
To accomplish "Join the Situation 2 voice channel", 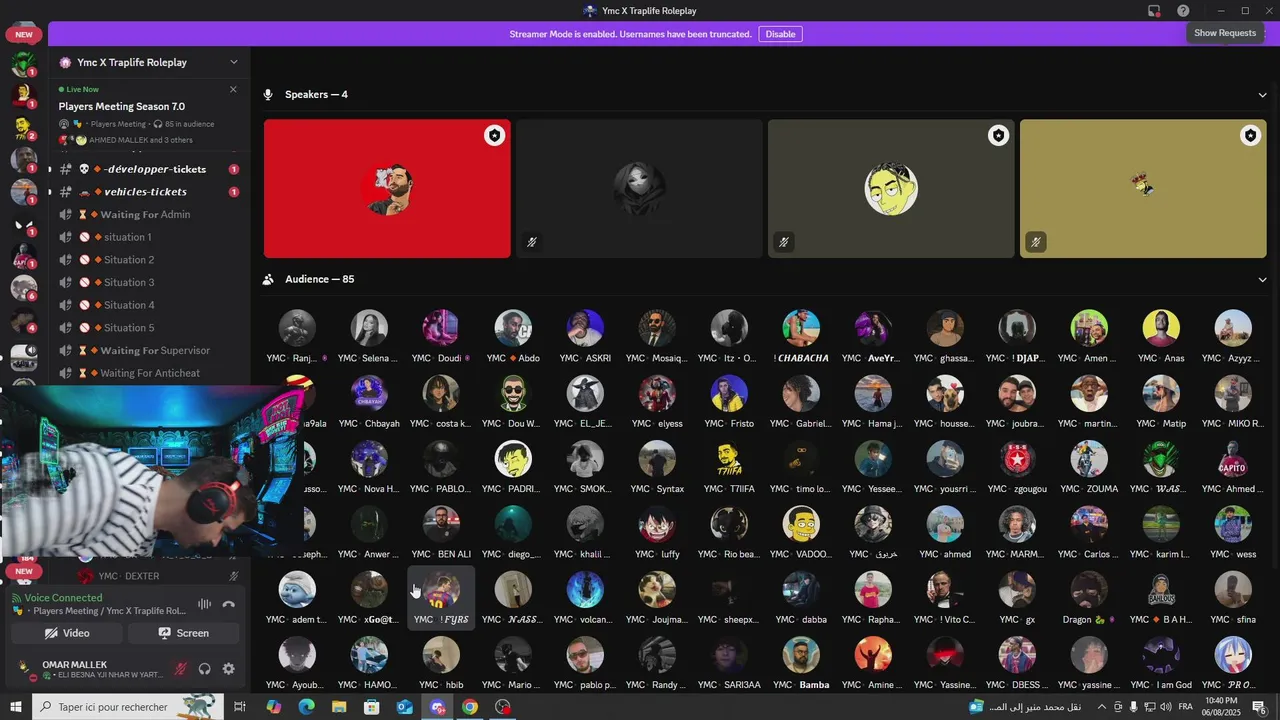I will click(x=148, y=260).
